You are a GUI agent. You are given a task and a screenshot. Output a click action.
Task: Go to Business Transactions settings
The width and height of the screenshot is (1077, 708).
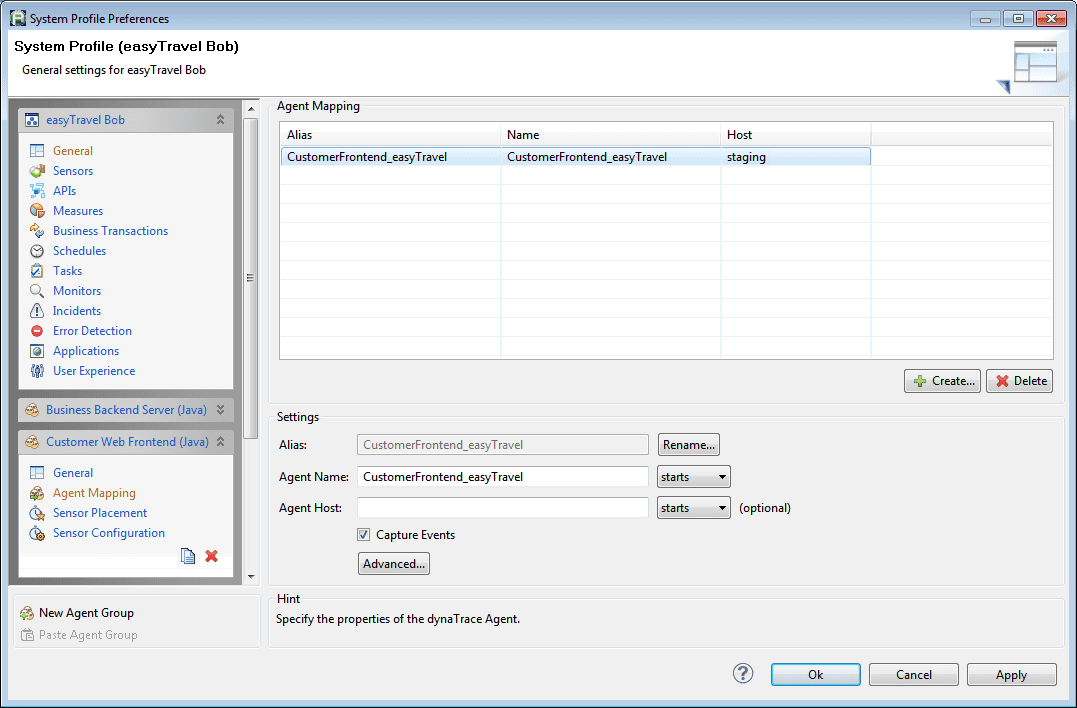[111, 231]
